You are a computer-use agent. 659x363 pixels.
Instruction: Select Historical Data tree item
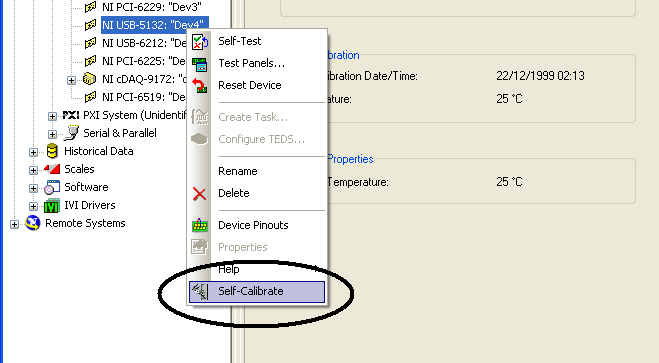click(x=98, y=151)
